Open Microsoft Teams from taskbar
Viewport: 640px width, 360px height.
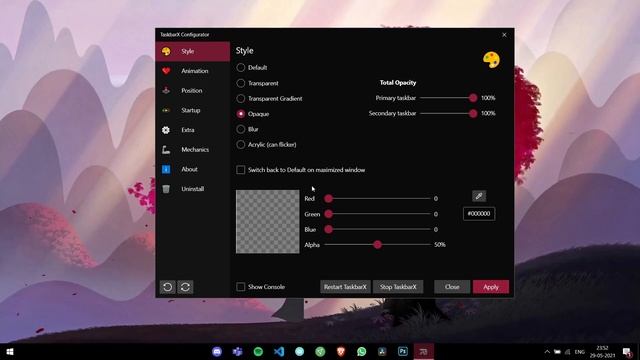[x=238, y=351]
